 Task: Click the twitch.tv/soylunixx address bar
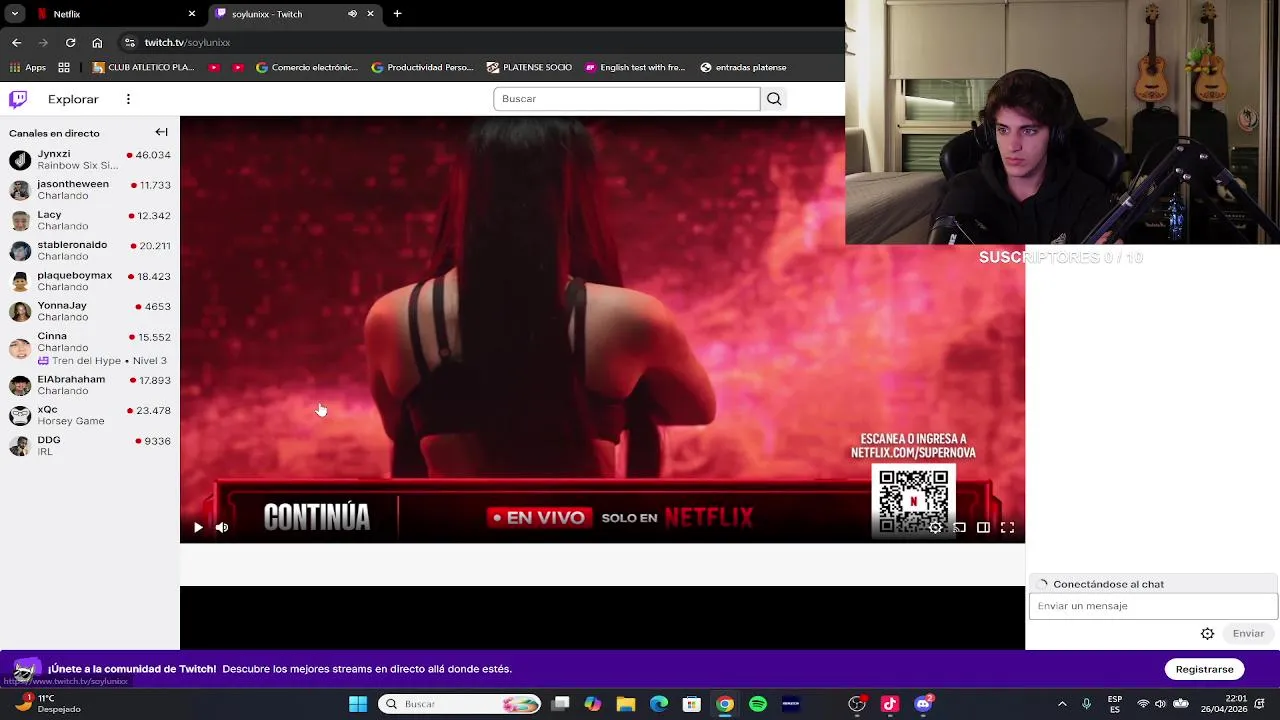coord(480,43)
